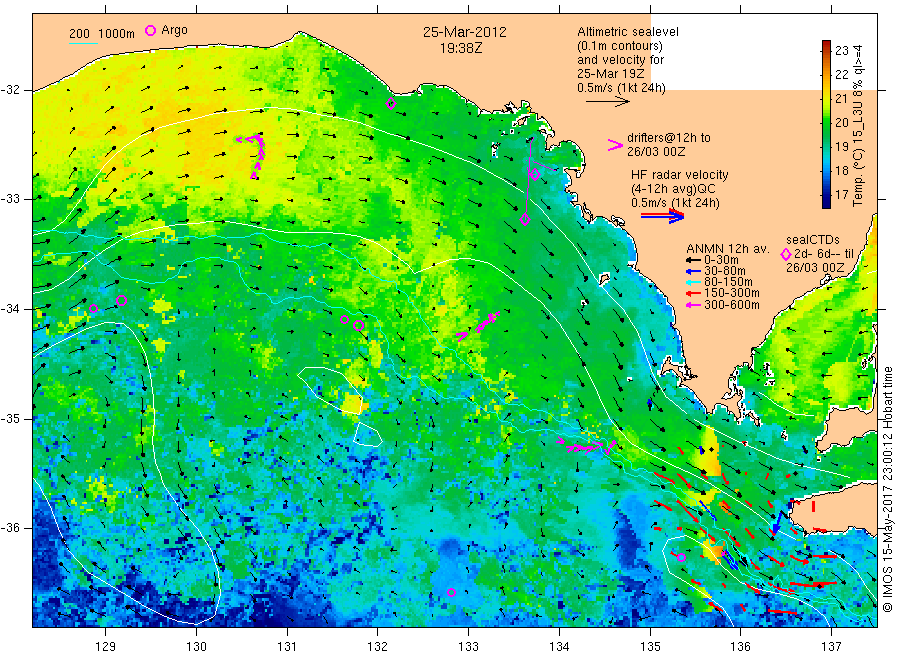
Task: Click the red 150-300m ANMN arrow
Action: pos(693,293)
